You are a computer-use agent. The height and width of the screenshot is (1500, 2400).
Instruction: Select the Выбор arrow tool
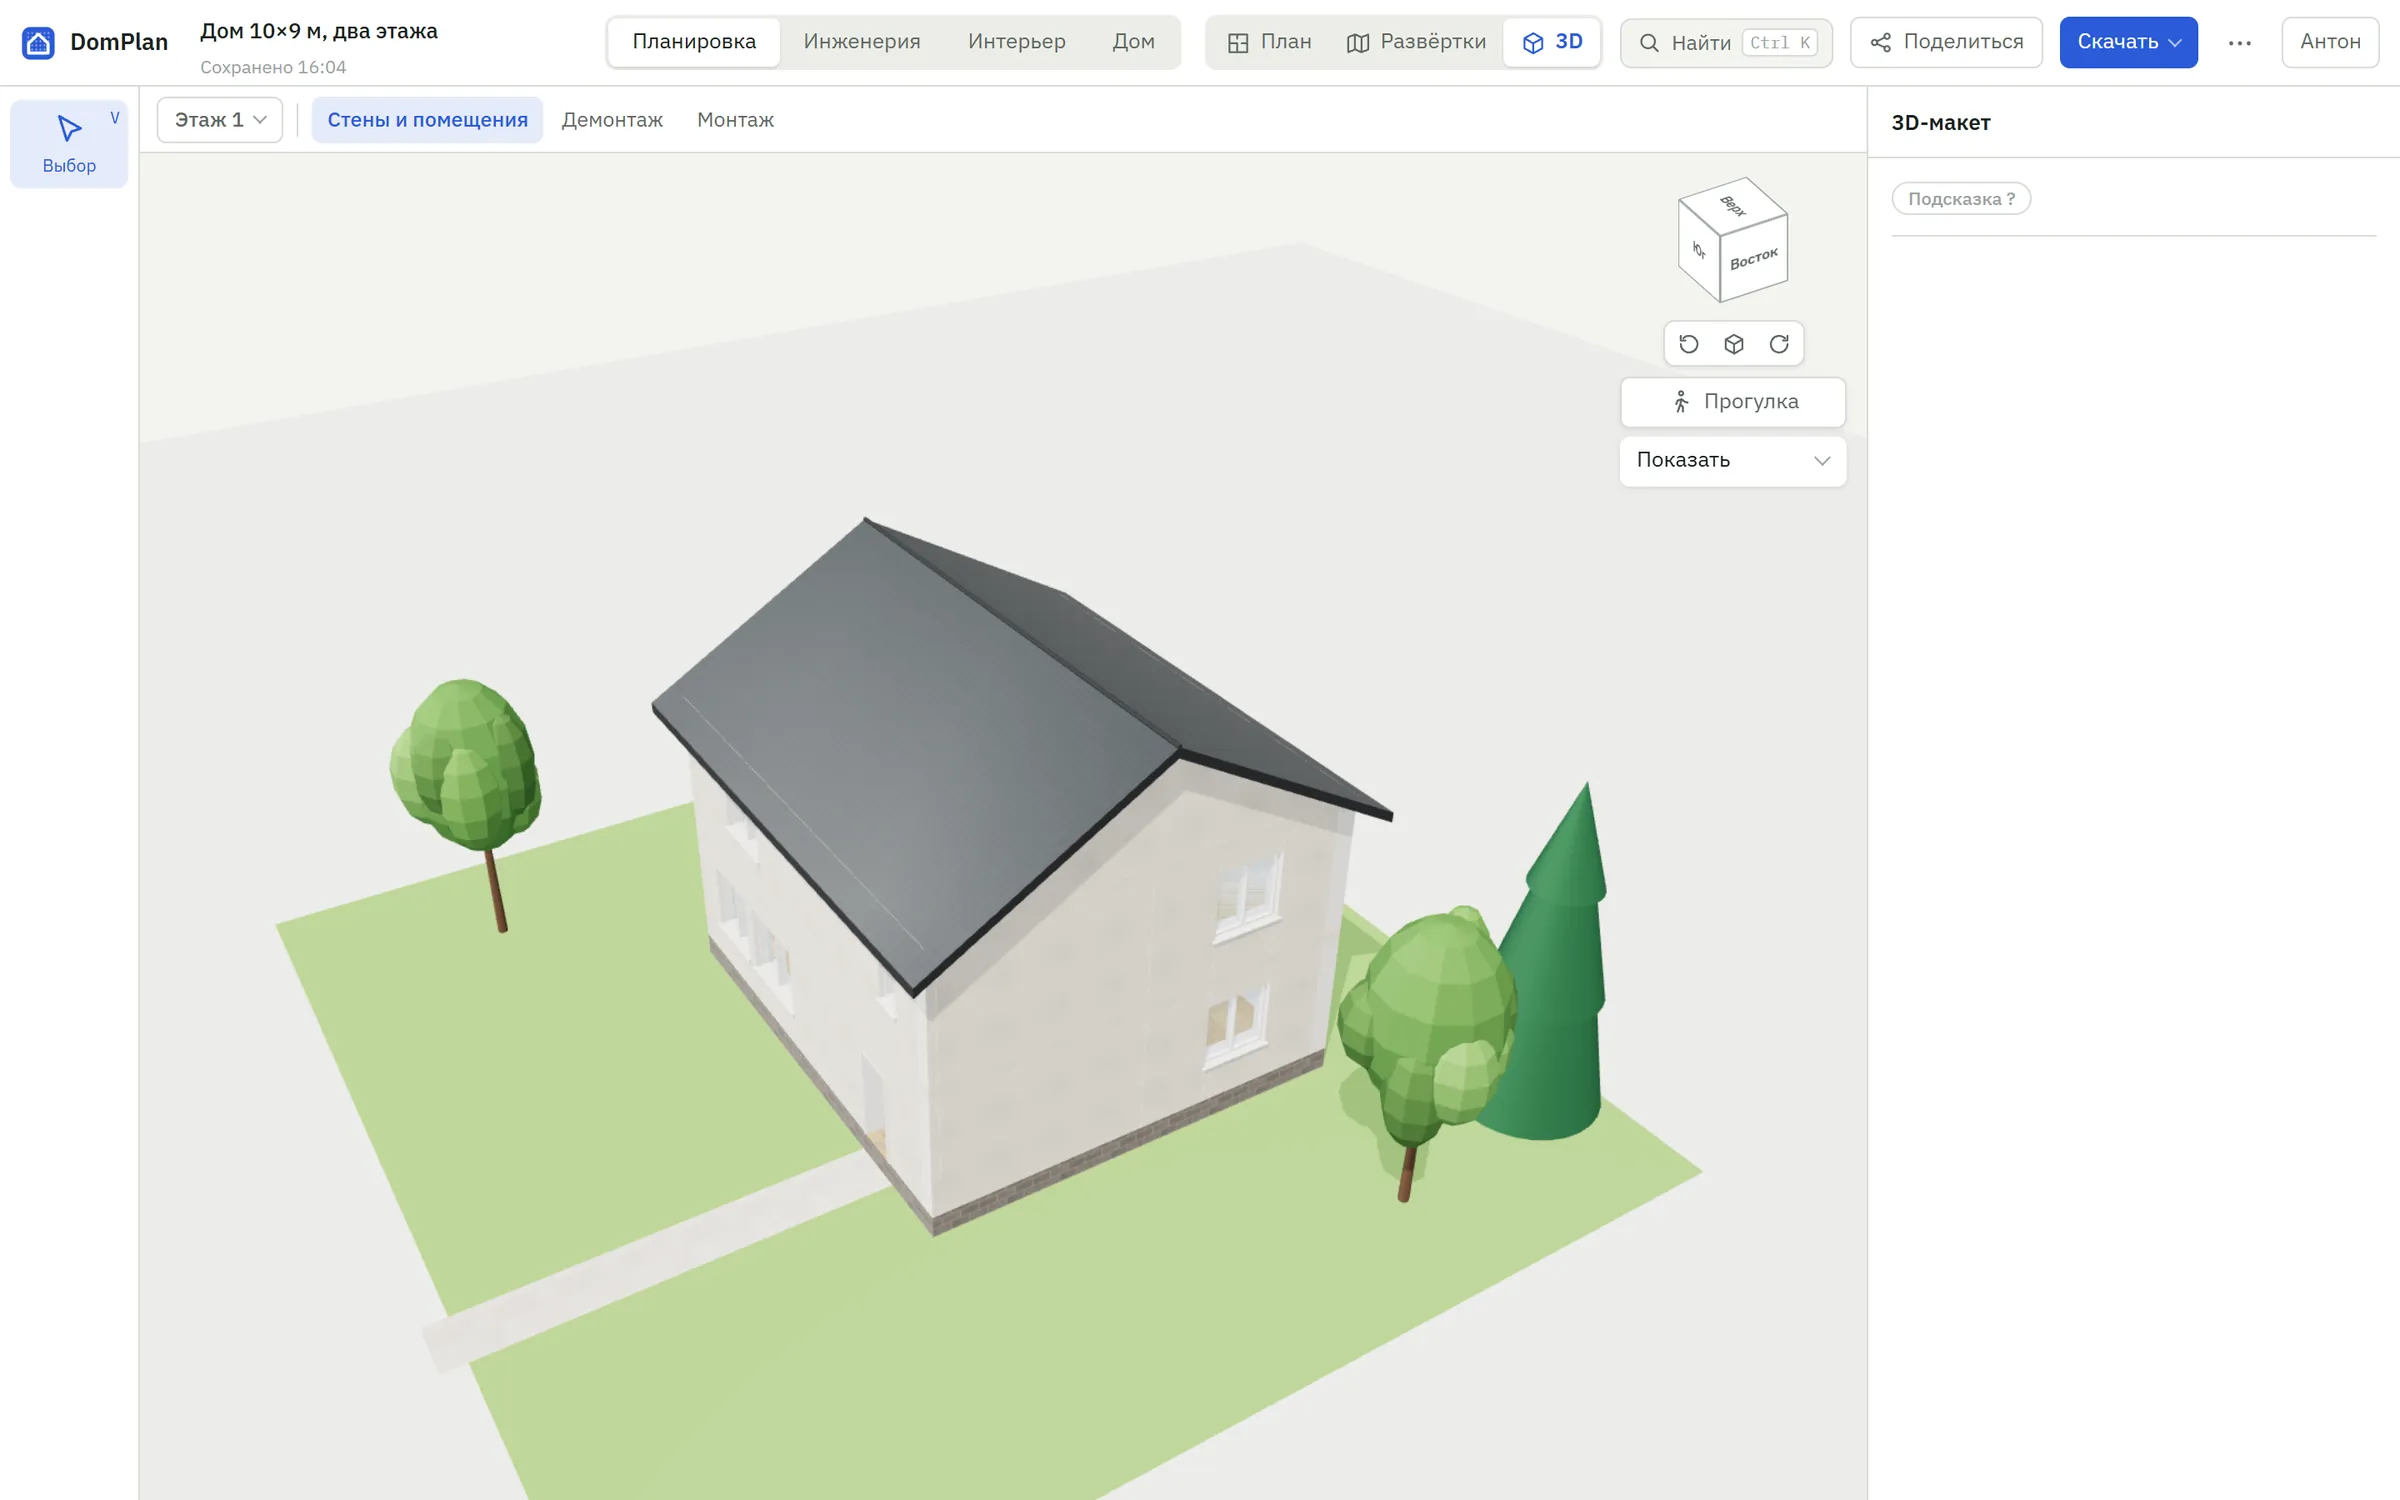click(69, 143)
